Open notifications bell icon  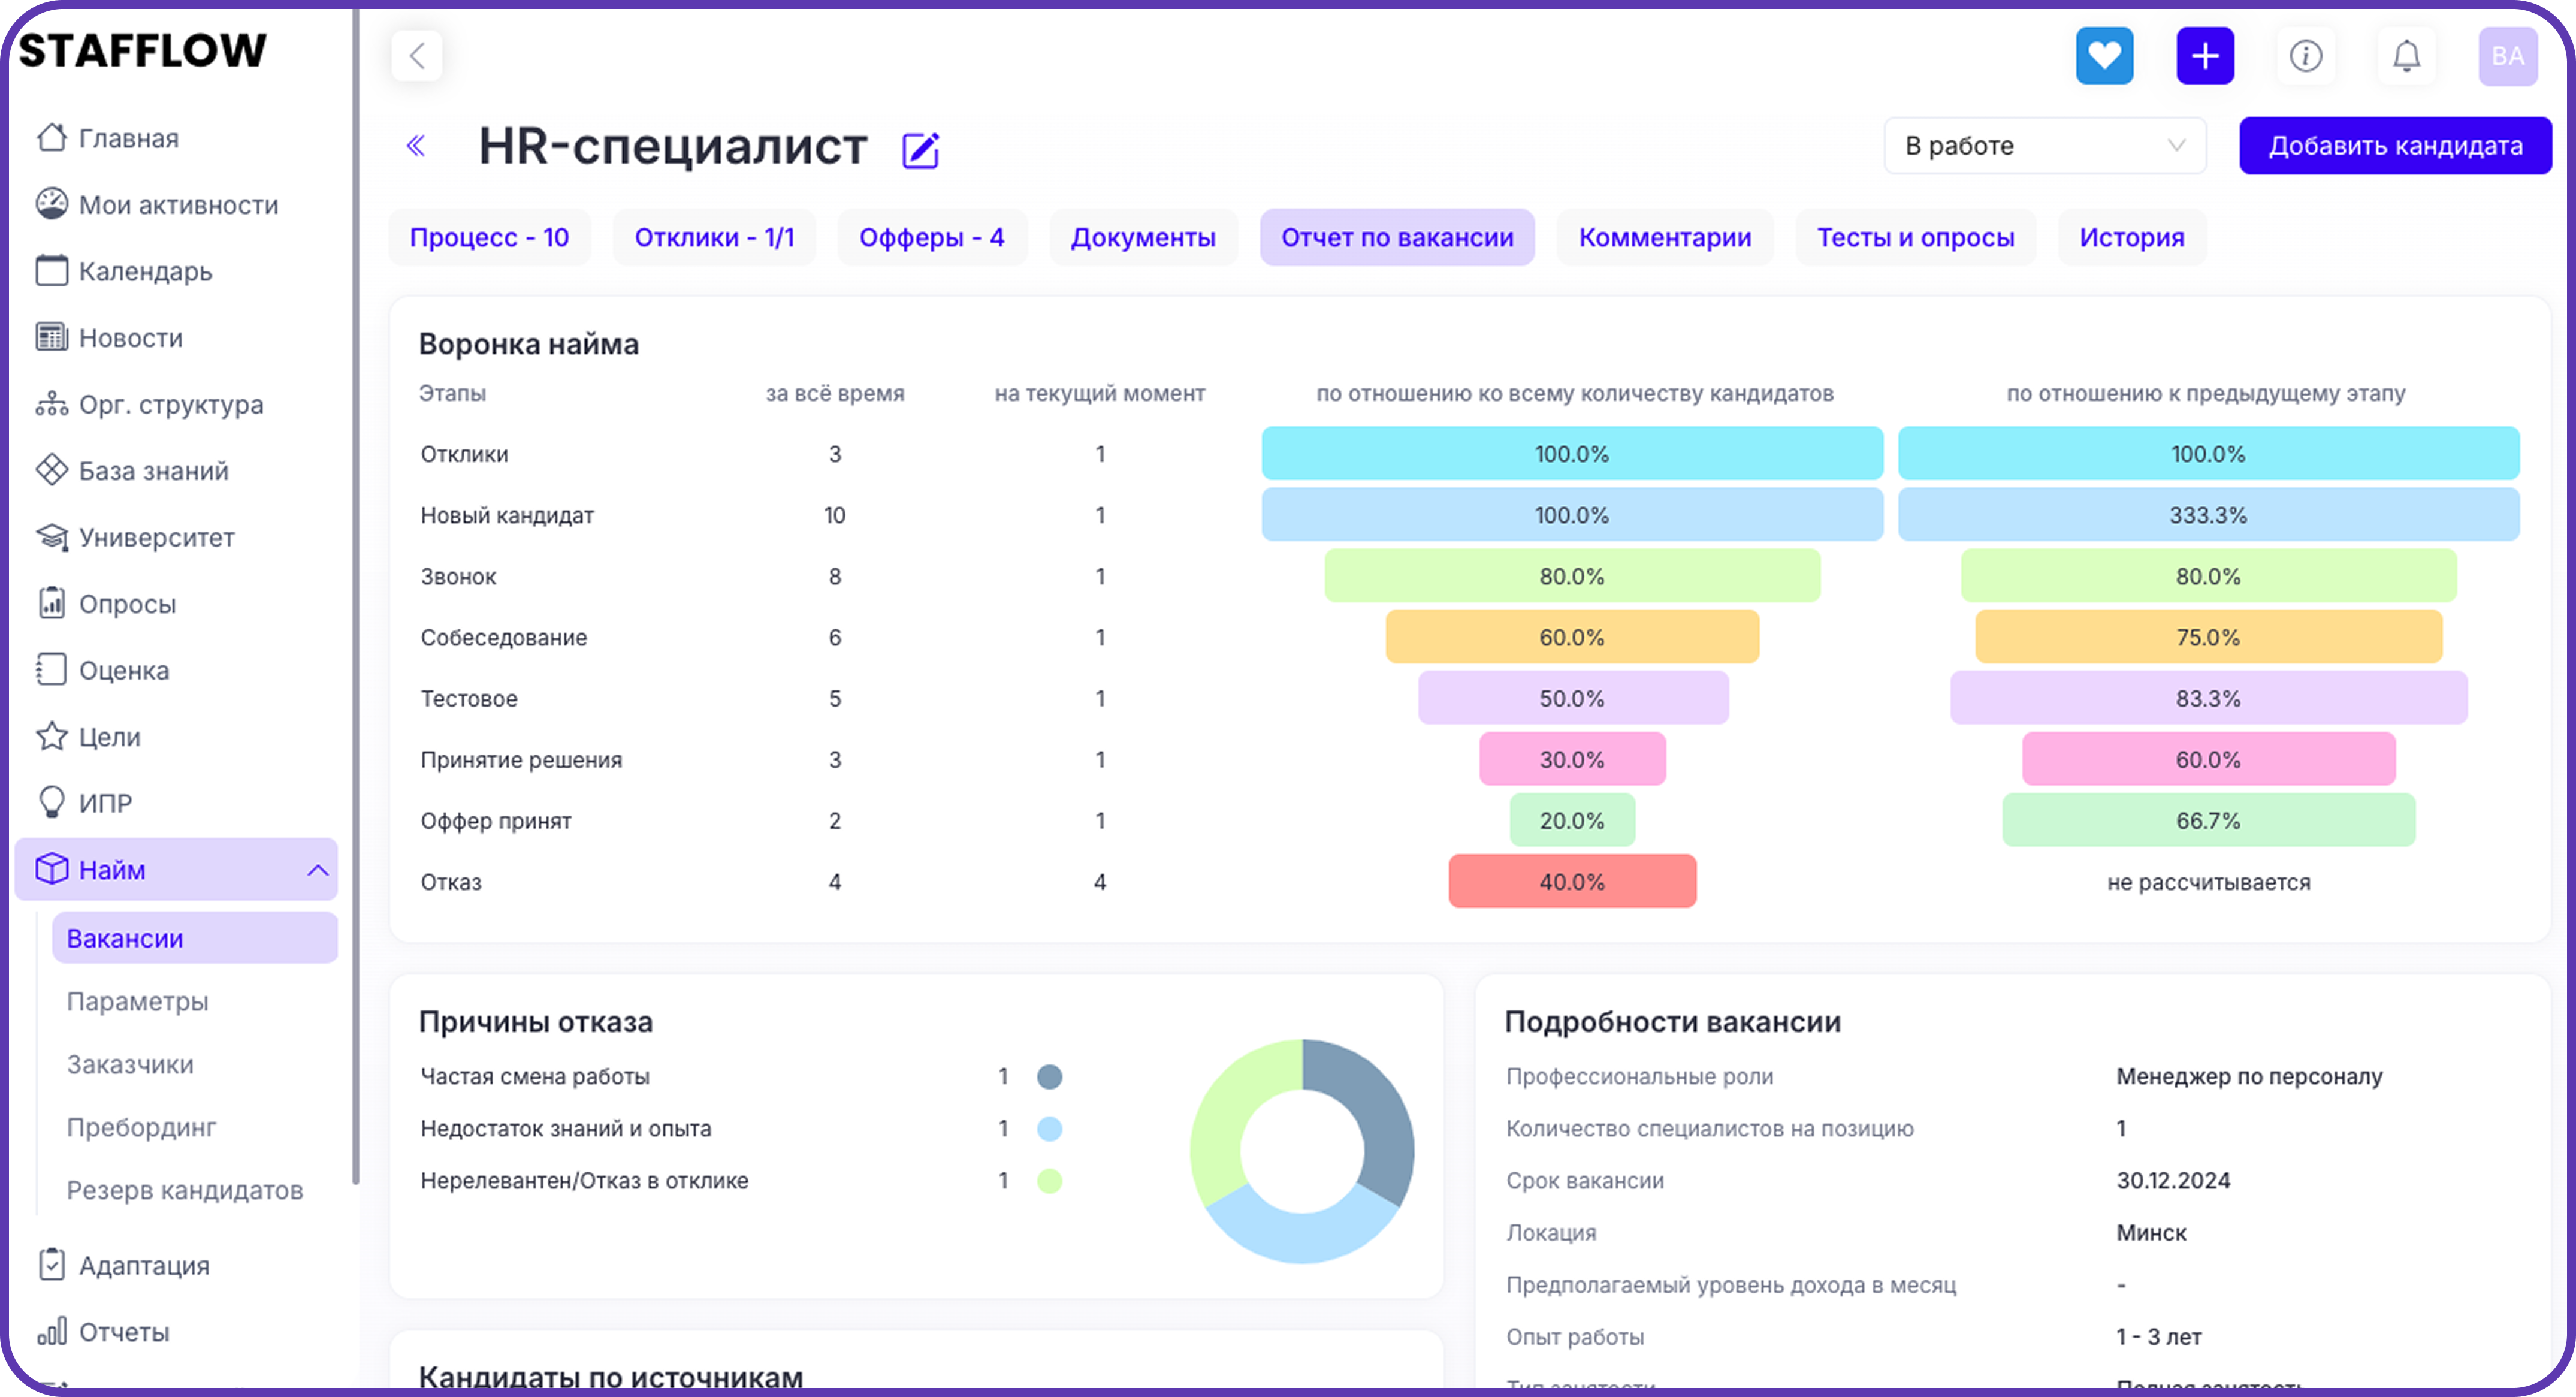pos(2406,56)
